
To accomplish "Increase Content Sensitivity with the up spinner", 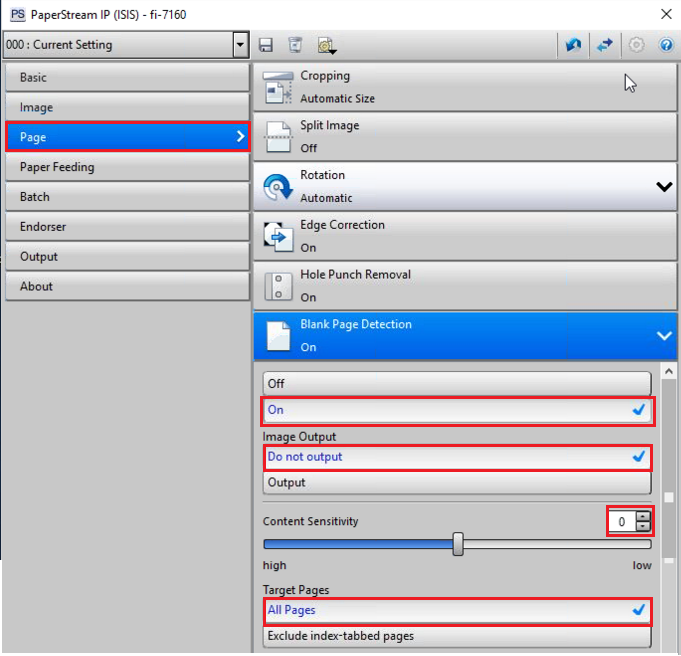I will point(643,516).
